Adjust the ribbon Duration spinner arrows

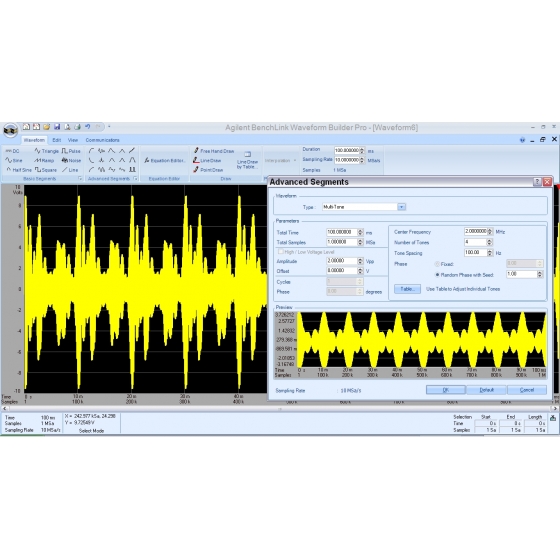[x=362, y=150]
